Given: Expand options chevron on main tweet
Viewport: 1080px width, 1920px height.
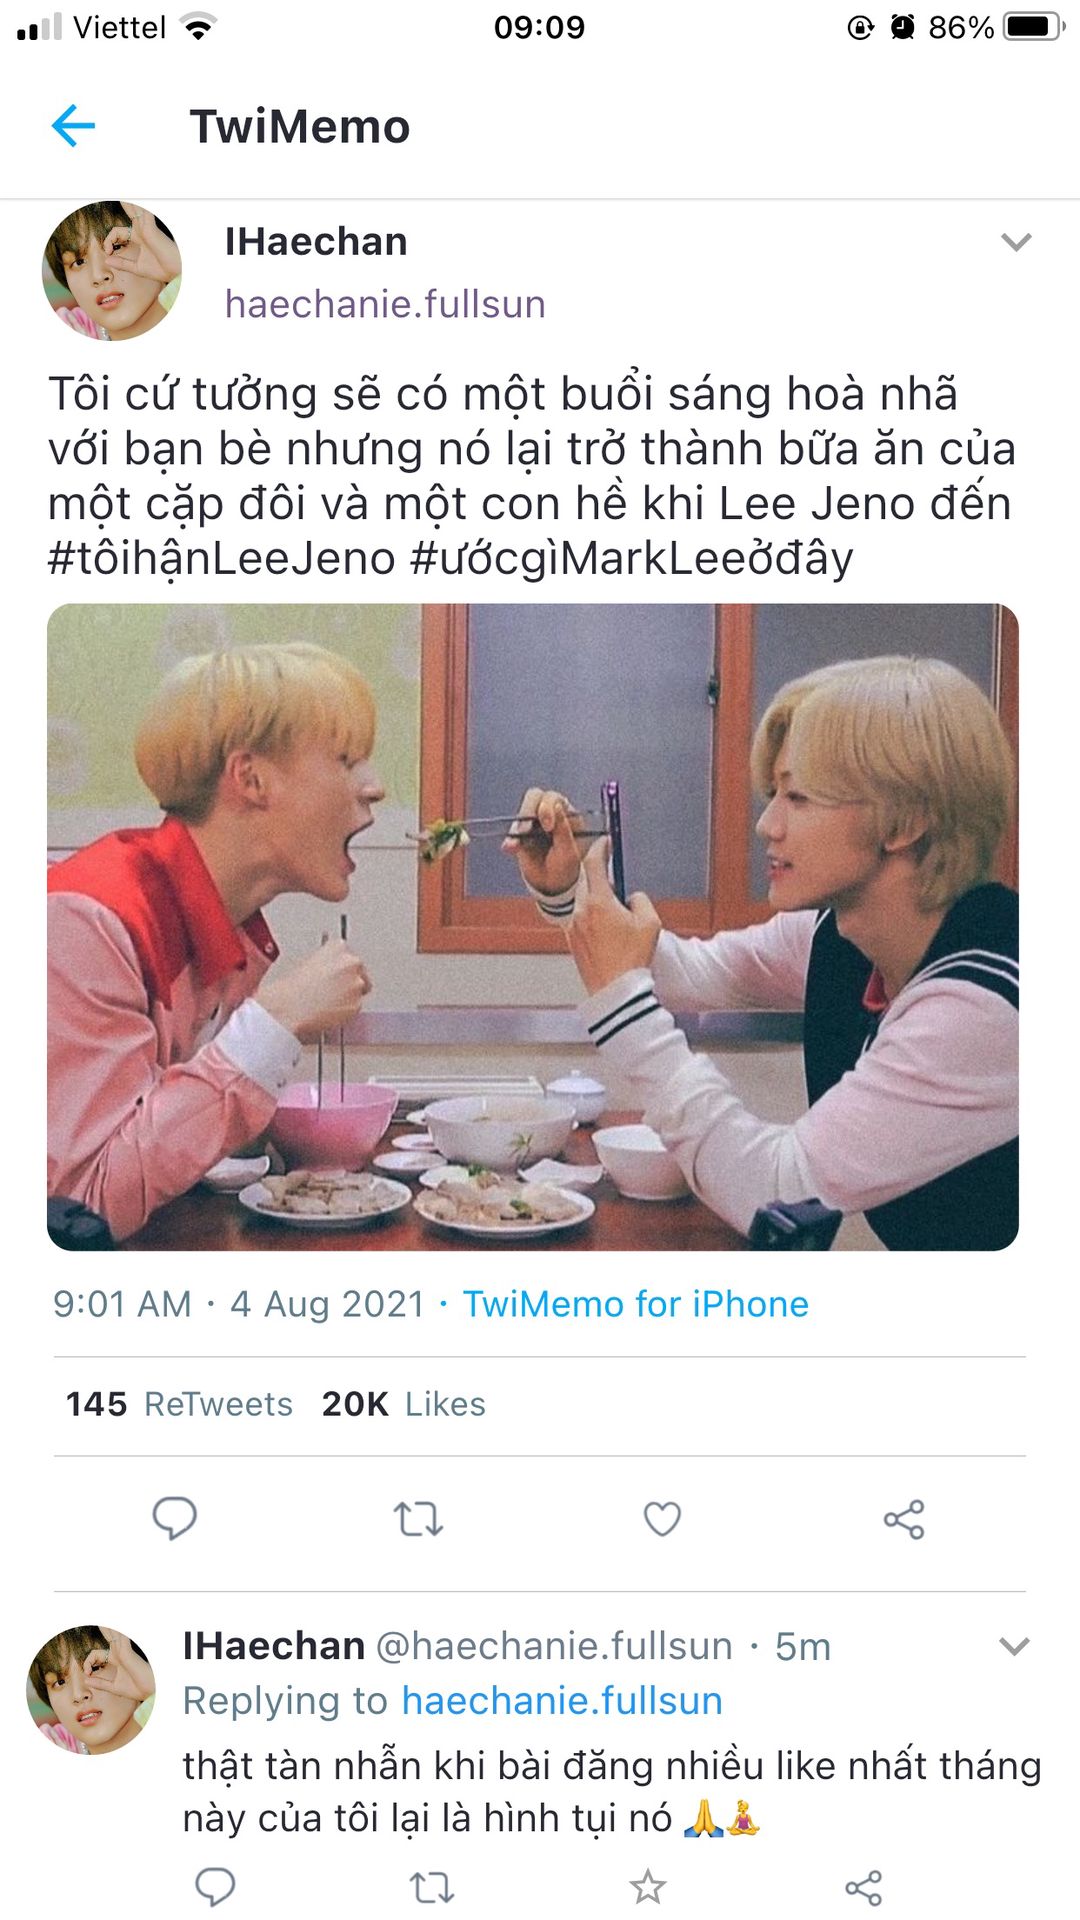Looking at the screenshot, I should tap(1016, 242).
